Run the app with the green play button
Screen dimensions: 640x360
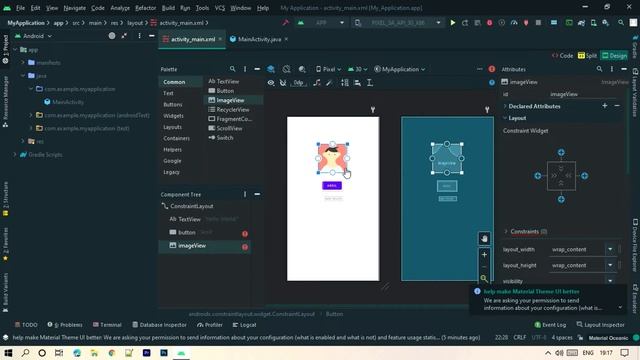452,23
